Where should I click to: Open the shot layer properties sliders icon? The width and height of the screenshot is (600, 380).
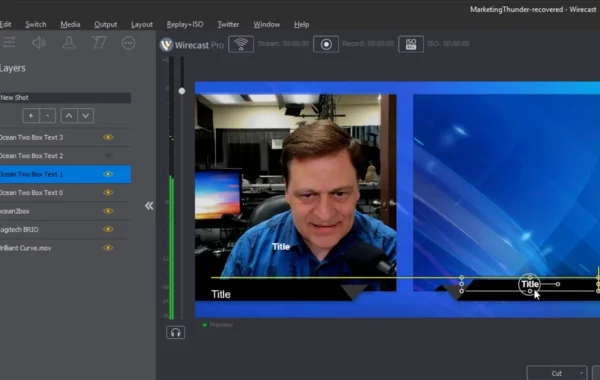[9, 42]
